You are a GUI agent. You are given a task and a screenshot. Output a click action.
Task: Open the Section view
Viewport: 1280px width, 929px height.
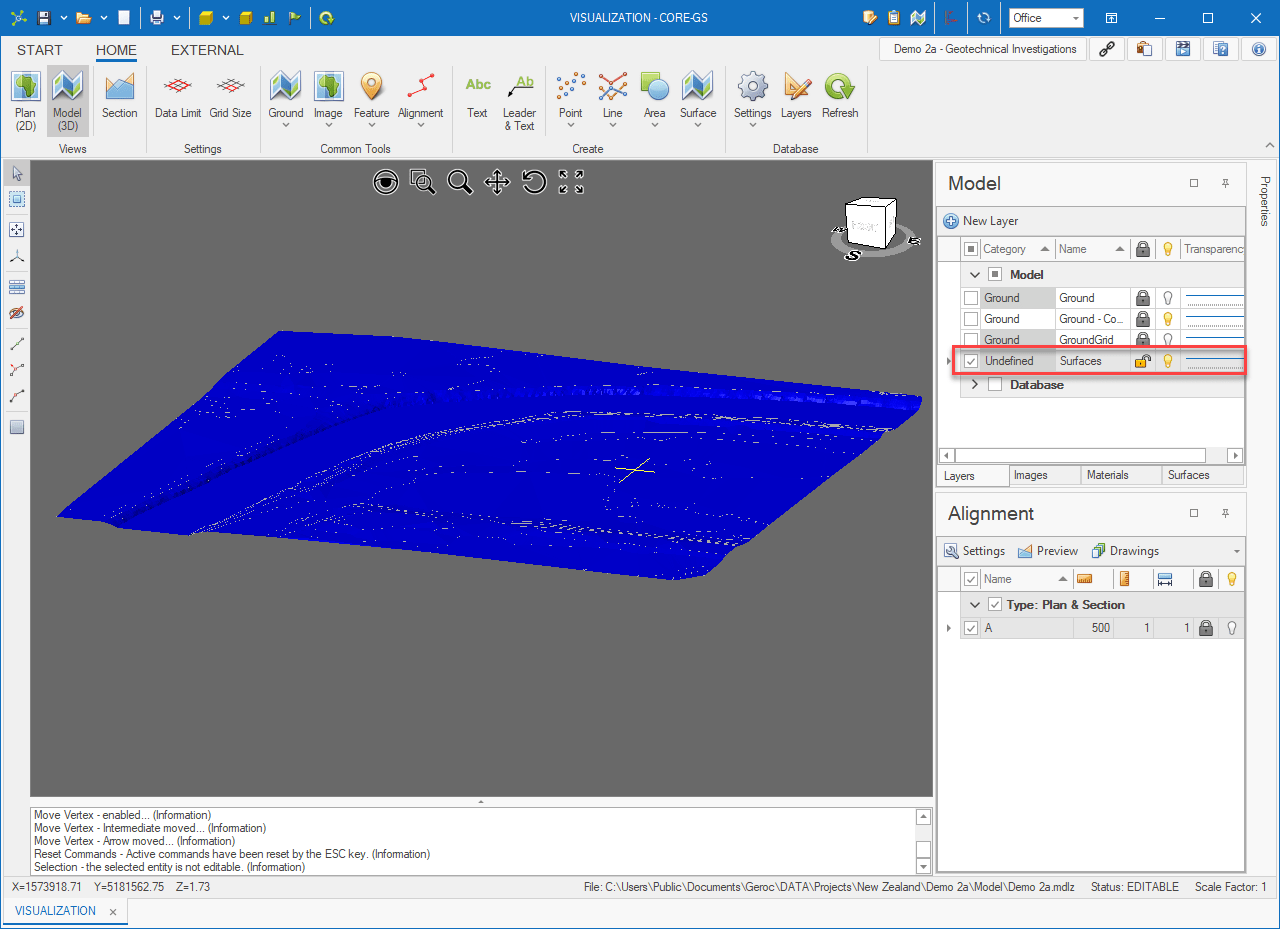tap(119, 96)
